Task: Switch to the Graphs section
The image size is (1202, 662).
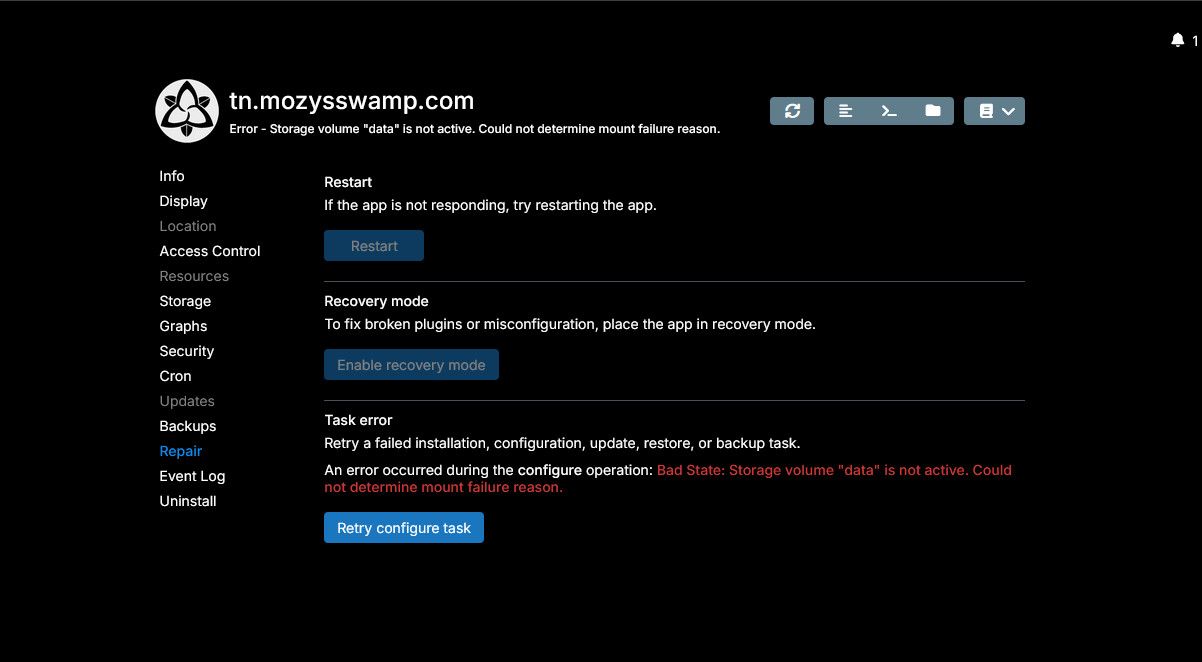Action: coord(183,326)
